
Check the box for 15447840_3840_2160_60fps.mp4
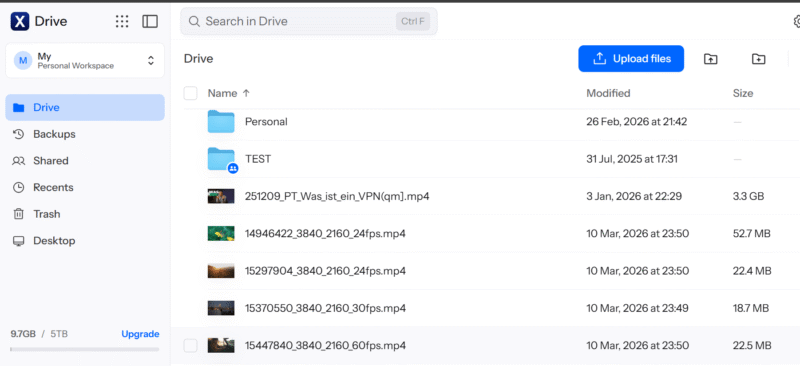(190, 346)
